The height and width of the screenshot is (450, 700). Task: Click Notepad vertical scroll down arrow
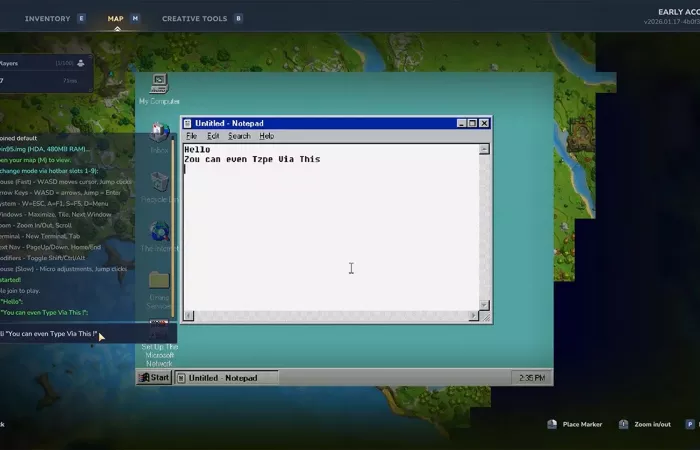(484, 305)
